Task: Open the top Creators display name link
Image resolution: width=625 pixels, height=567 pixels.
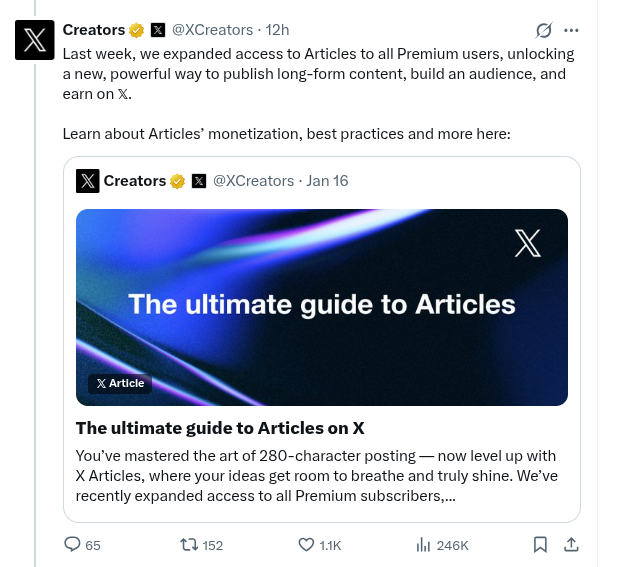Action: 94,30
